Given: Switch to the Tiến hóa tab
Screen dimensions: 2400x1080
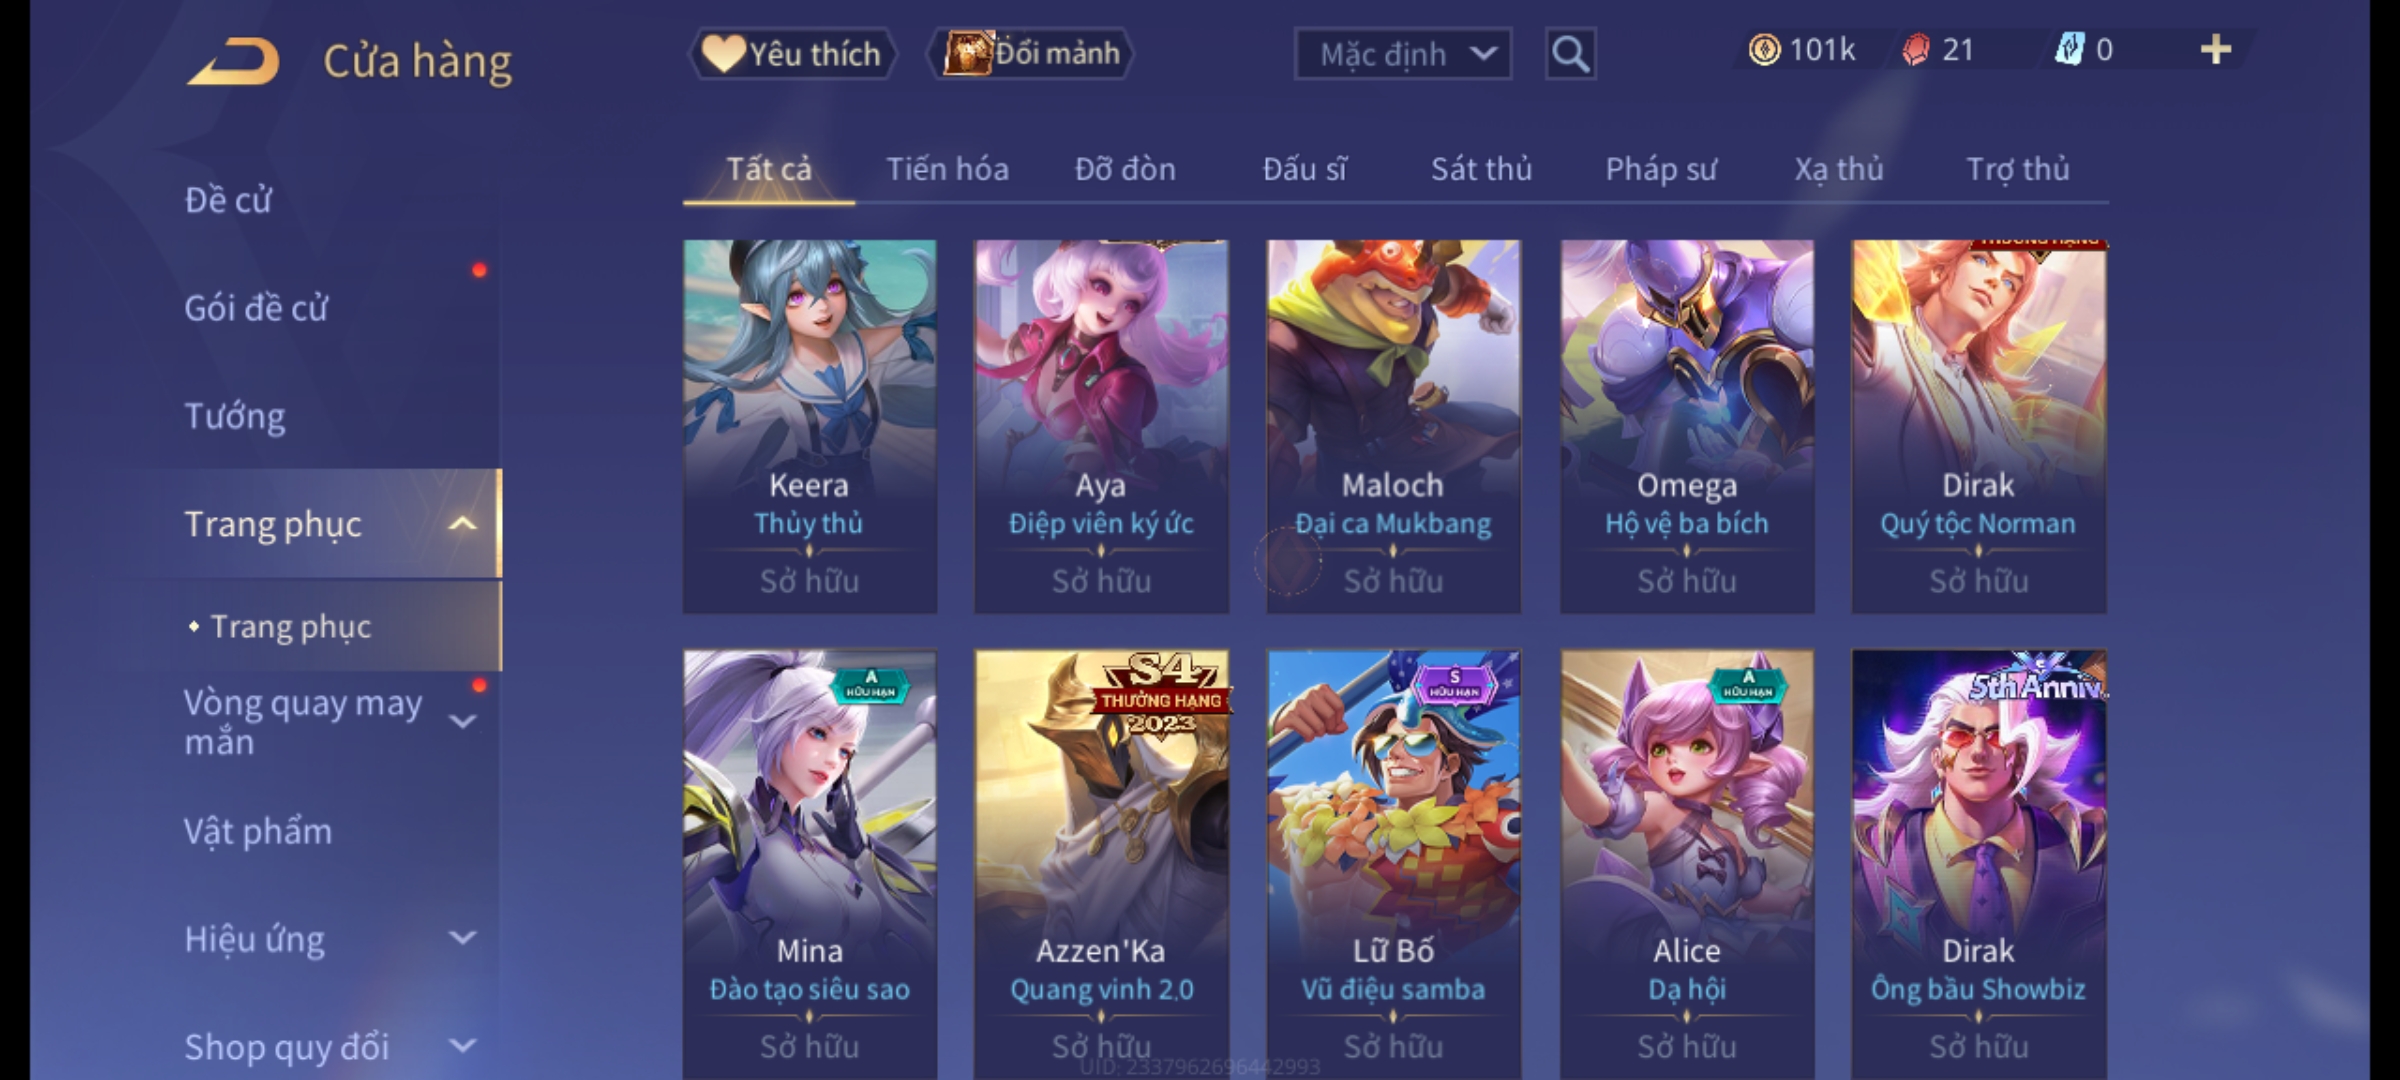Looking at the screenshot, I should [x=947, y=169].
